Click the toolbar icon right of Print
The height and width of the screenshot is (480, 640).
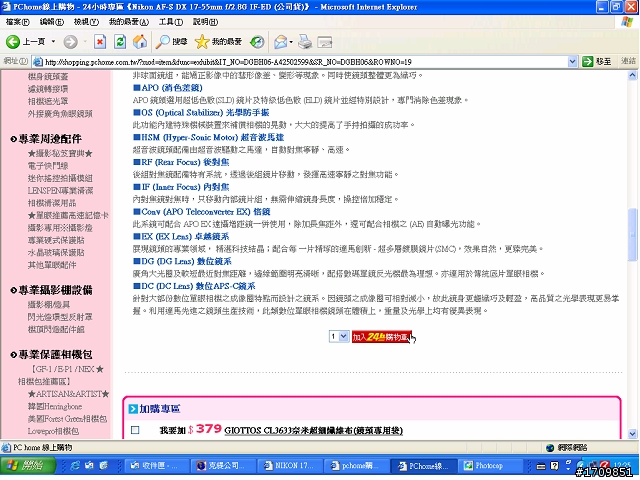tap(325, 42)
